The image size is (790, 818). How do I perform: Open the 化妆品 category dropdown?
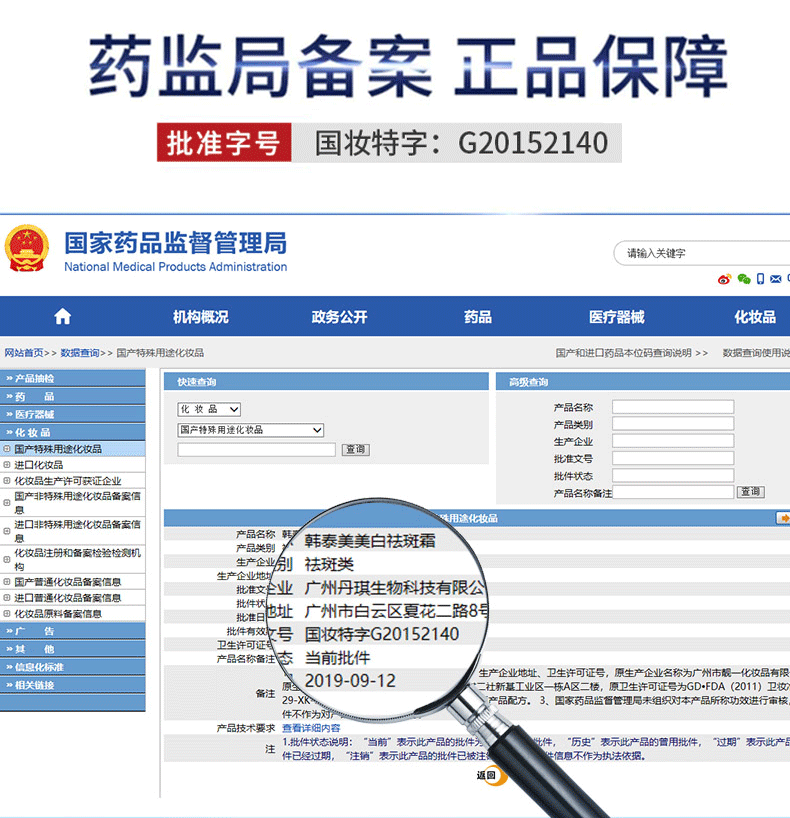[x=209, y=409]
